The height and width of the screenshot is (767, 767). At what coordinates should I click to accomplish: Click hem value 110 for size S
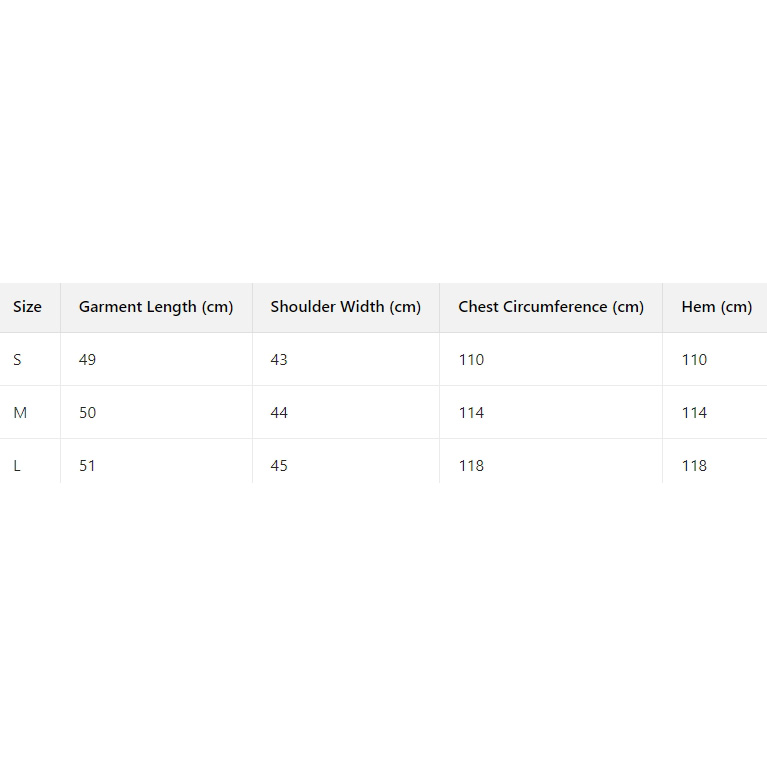click(694, 360)
